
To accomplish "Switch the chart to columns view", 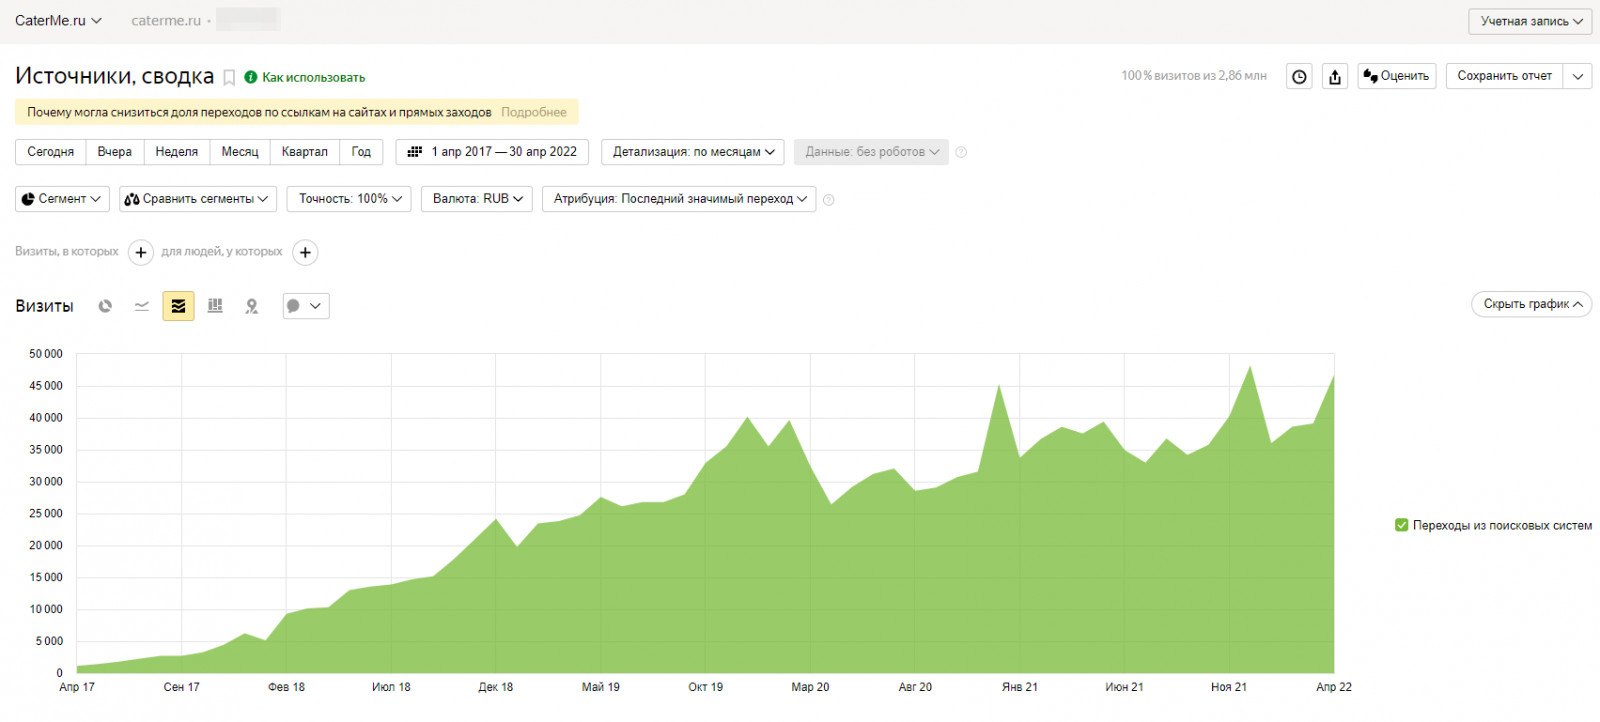I will pos(215,306).
